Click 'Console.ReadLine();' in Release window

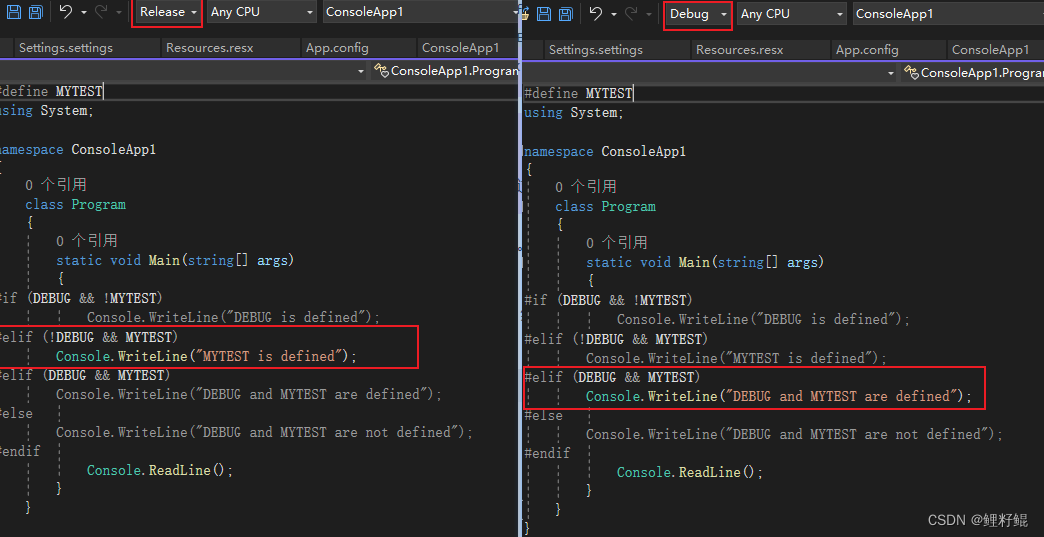[x=160, y=470]
